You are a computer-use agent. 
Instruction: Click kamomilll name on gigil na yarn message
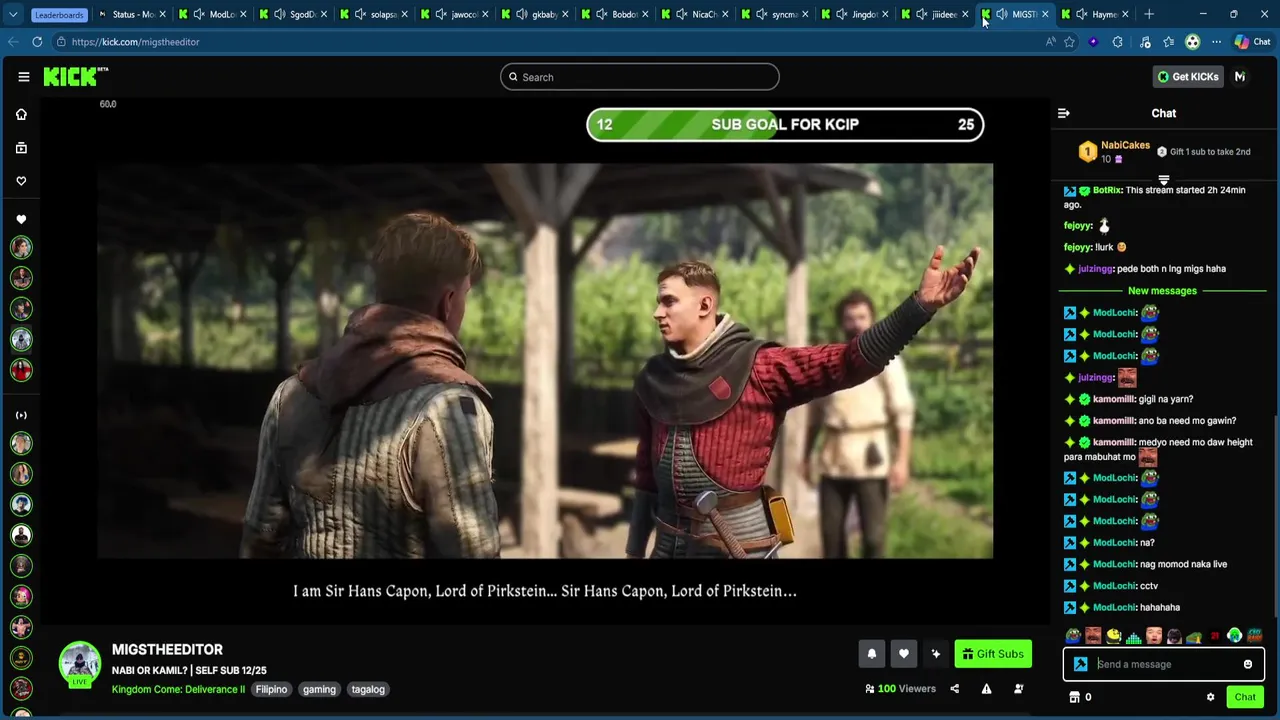(x=1114, y=399)
